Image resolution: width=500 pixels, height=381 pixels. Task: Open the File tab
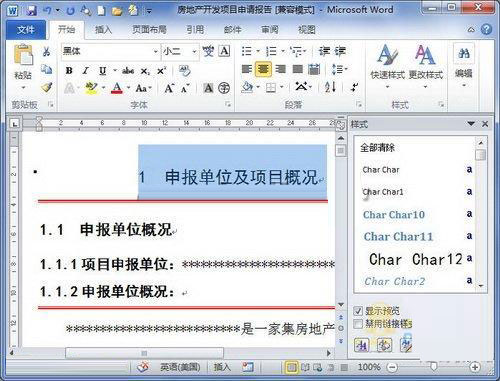26,30
